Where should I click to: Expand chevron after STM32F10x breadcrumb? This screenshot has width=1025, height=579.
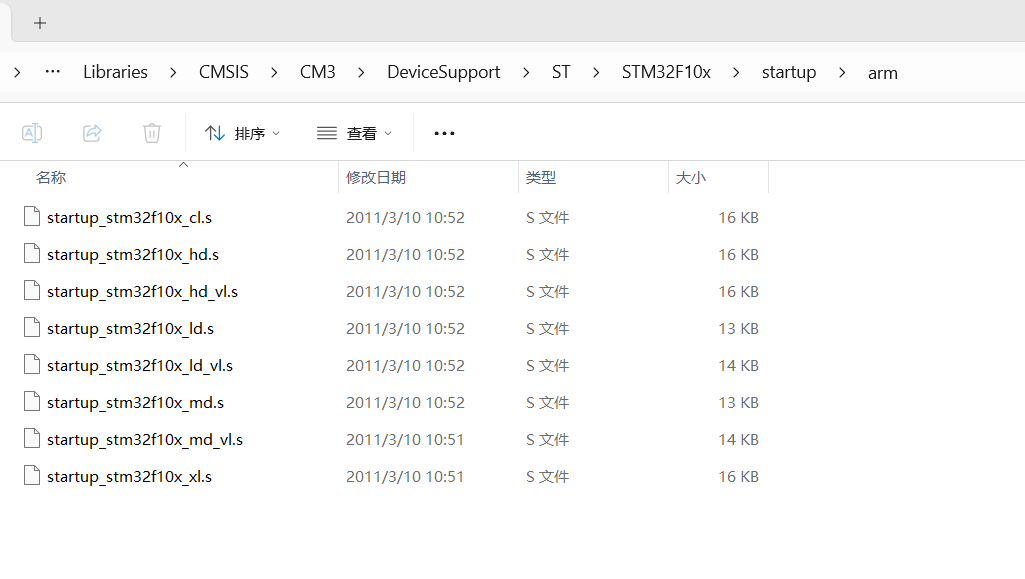(x=737, y=73)
